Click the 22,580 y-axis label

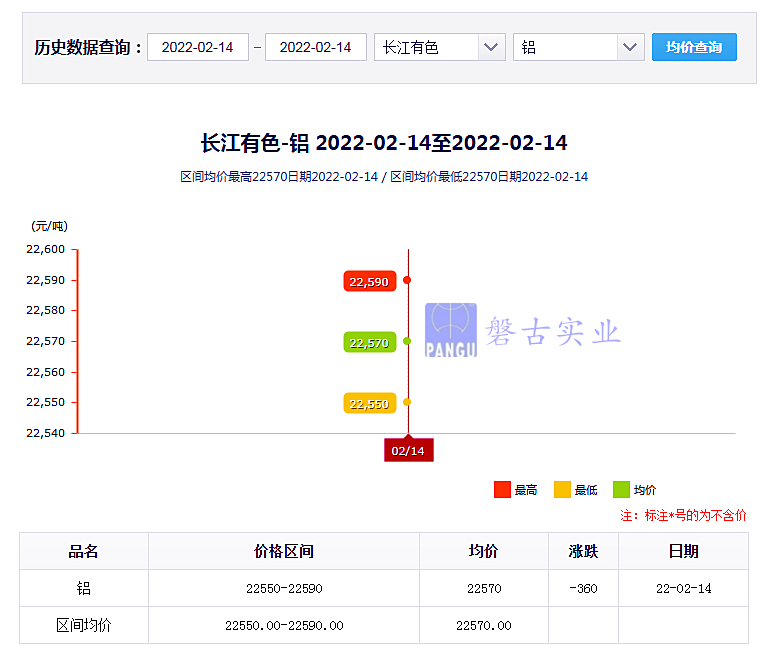click(45, 311)
